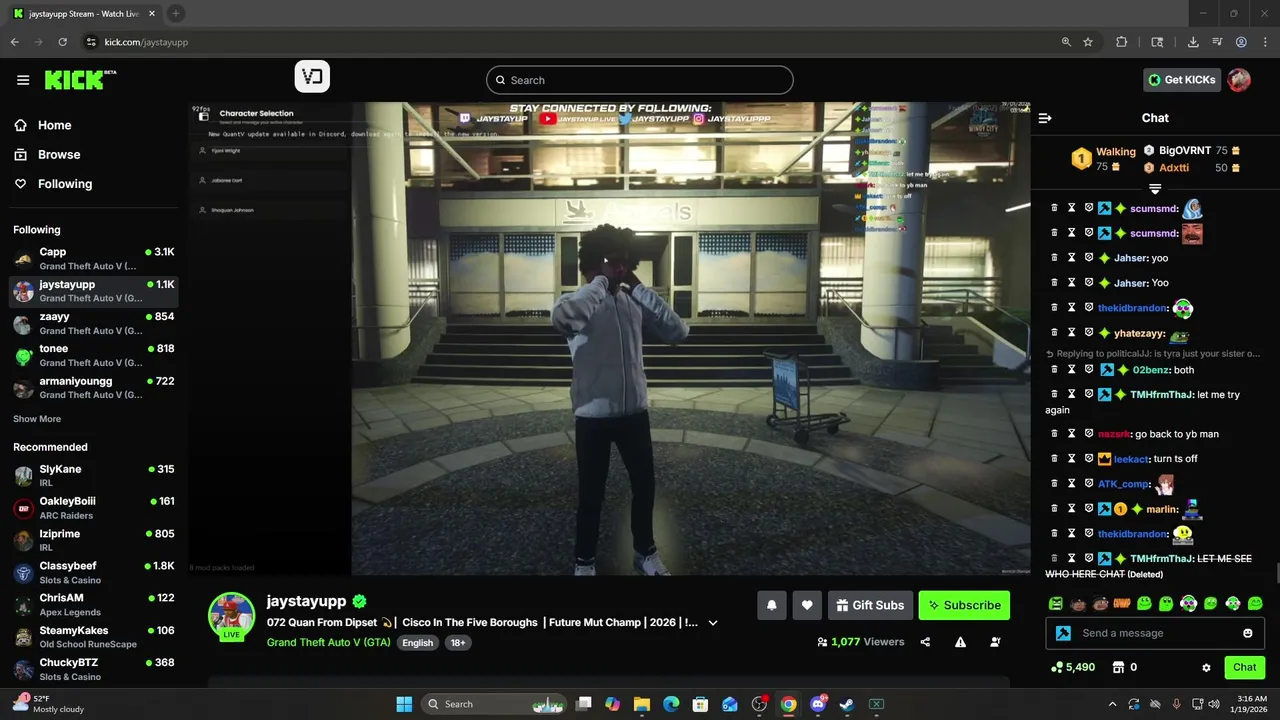Open chat settings gear

[1206, 667]
